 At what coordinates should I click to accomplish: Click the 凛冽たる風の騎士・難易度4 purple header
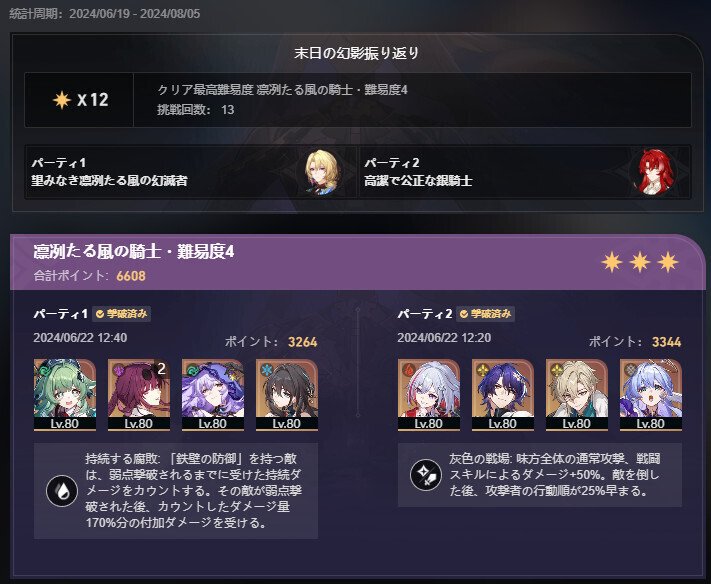pyautogui.click(x=358, y=263)
